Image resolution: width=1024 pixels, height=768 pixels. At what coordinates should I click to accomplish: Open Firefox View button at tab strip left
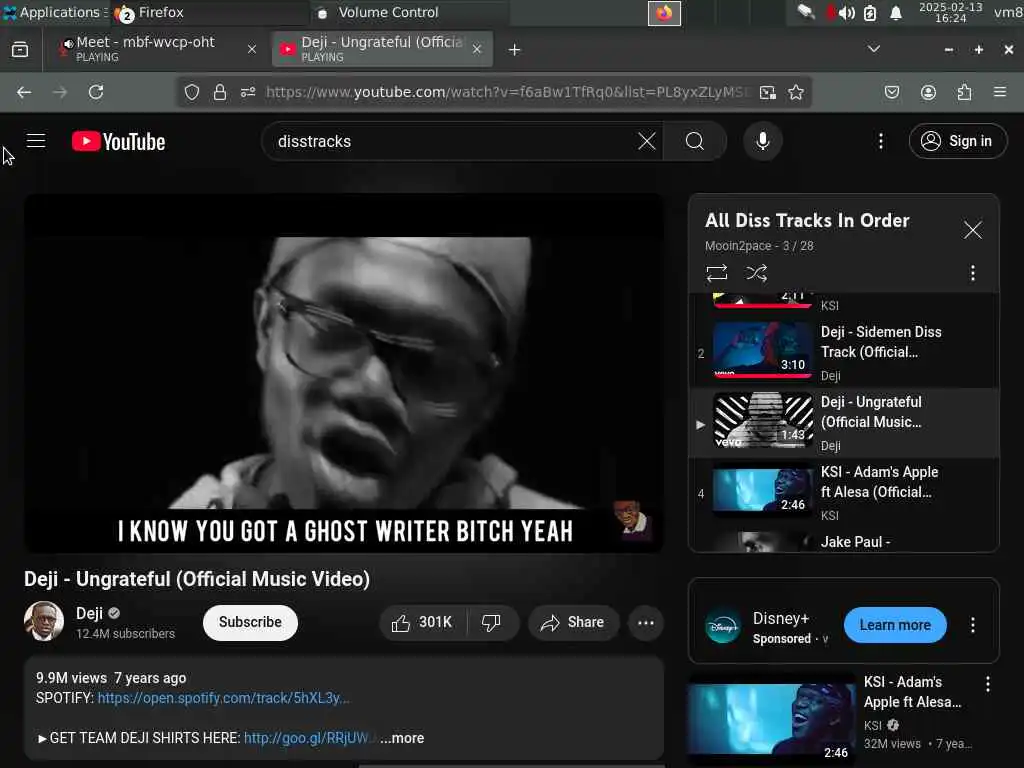pos(20,50)
